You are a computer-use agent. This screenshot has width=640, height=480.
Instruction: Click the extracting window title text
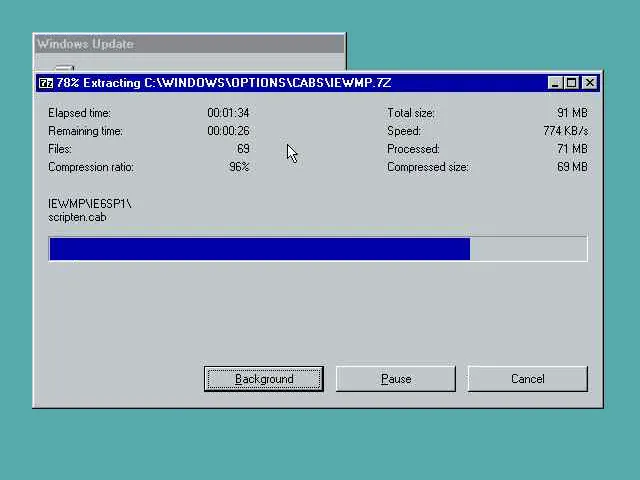click(224, 83)
